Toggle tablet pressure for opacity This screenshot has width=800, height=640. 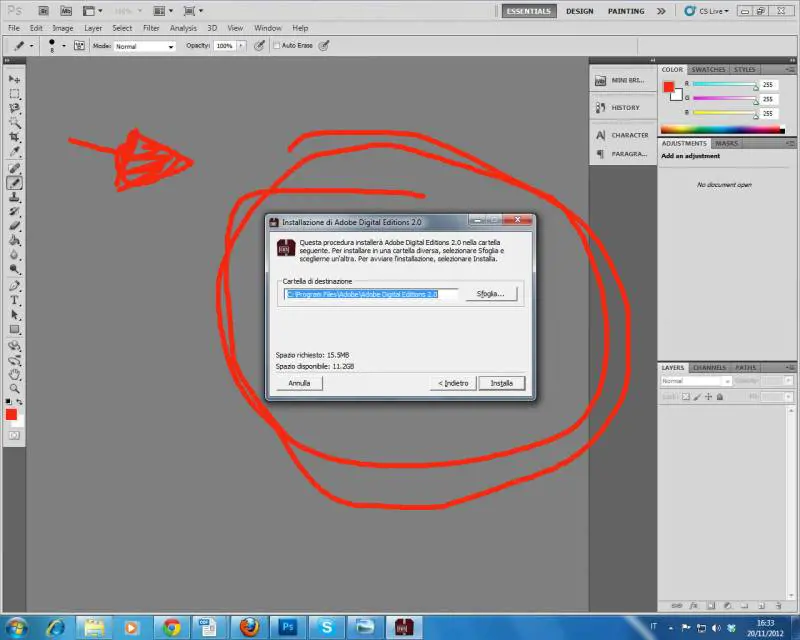click(259, 45)
